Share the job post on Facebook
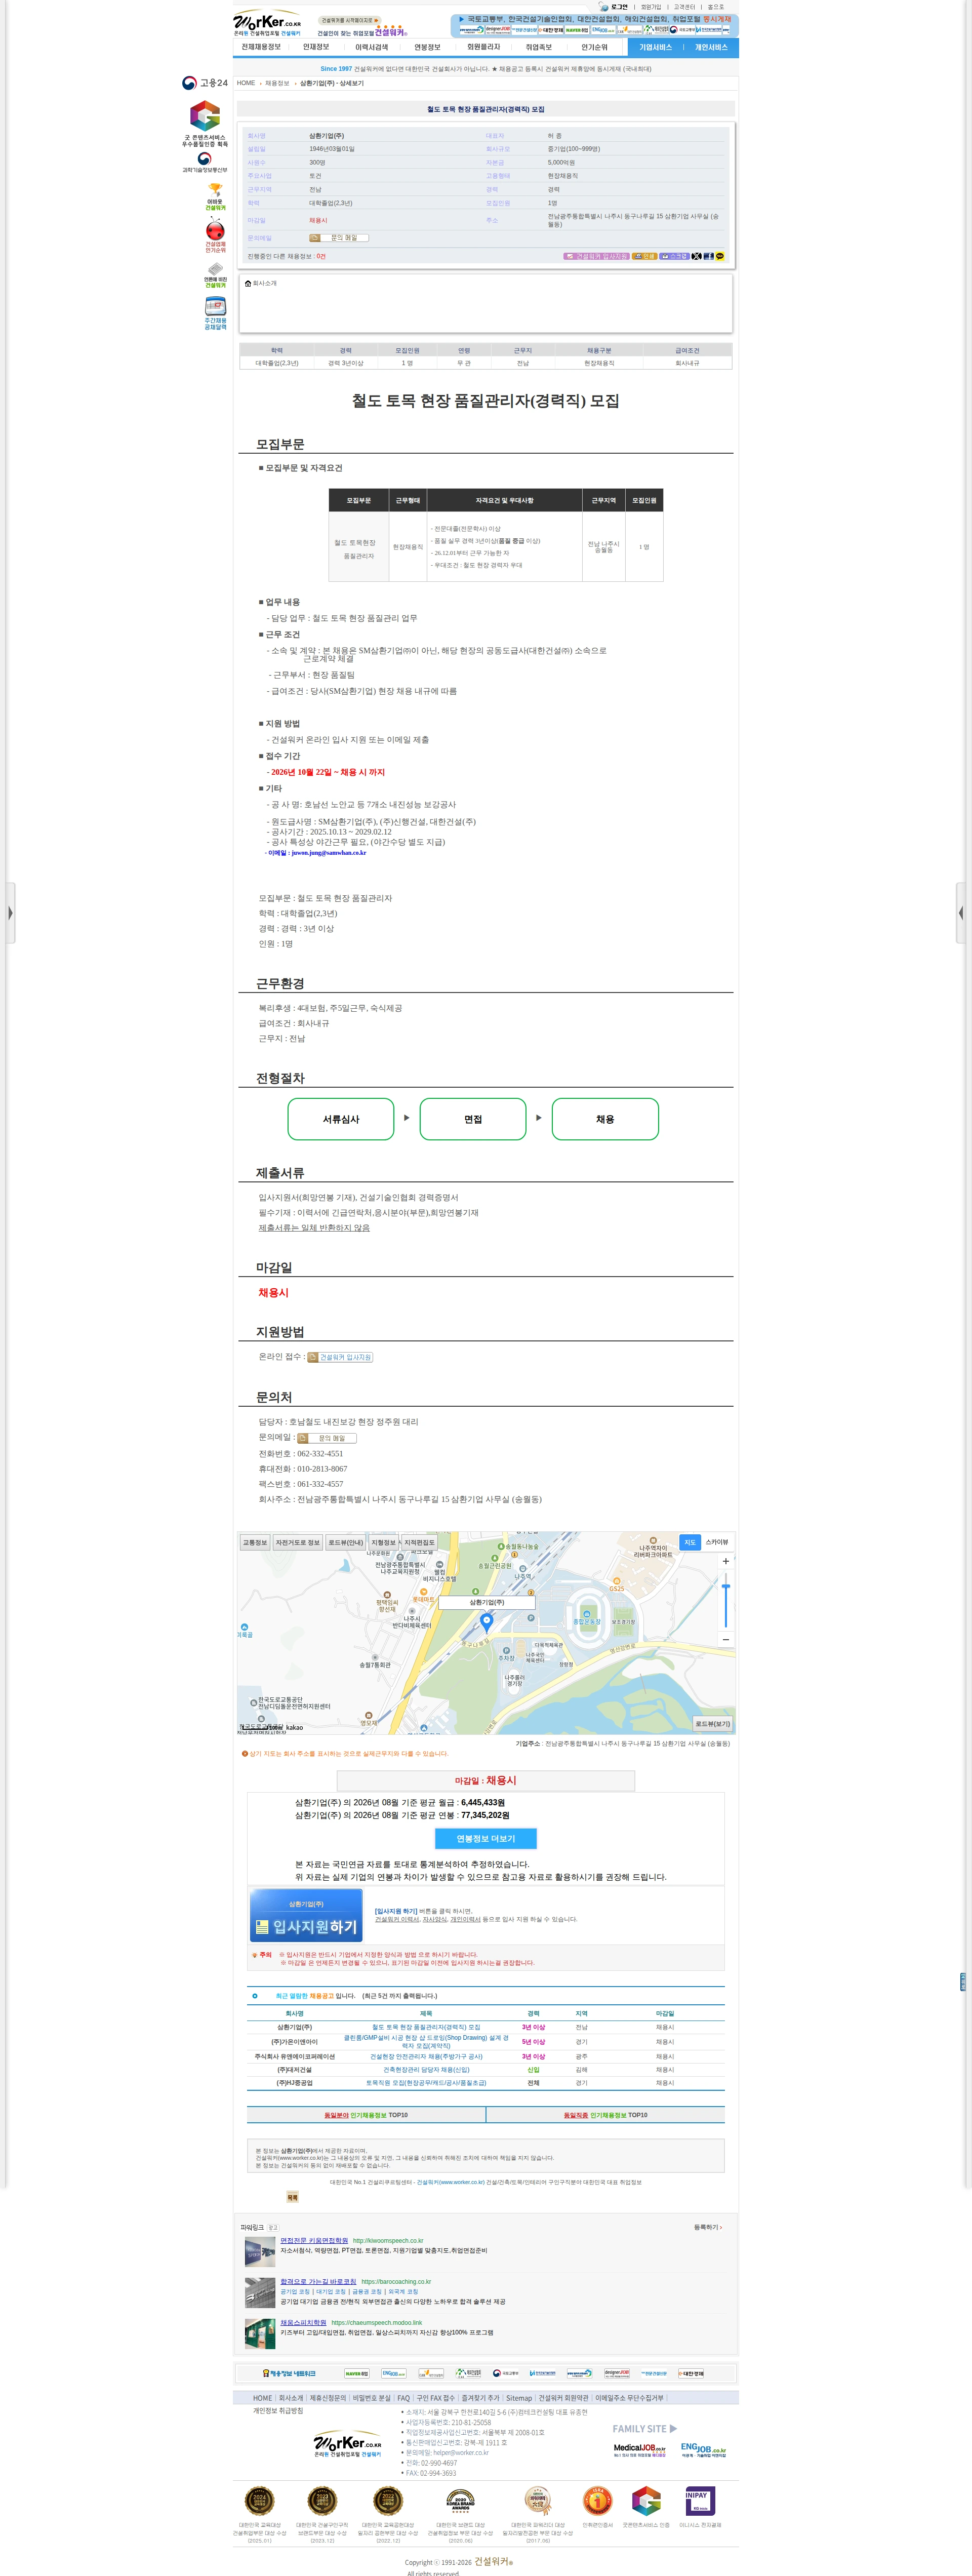This screenshot has width=972, height=2576. tap(708, 256)
